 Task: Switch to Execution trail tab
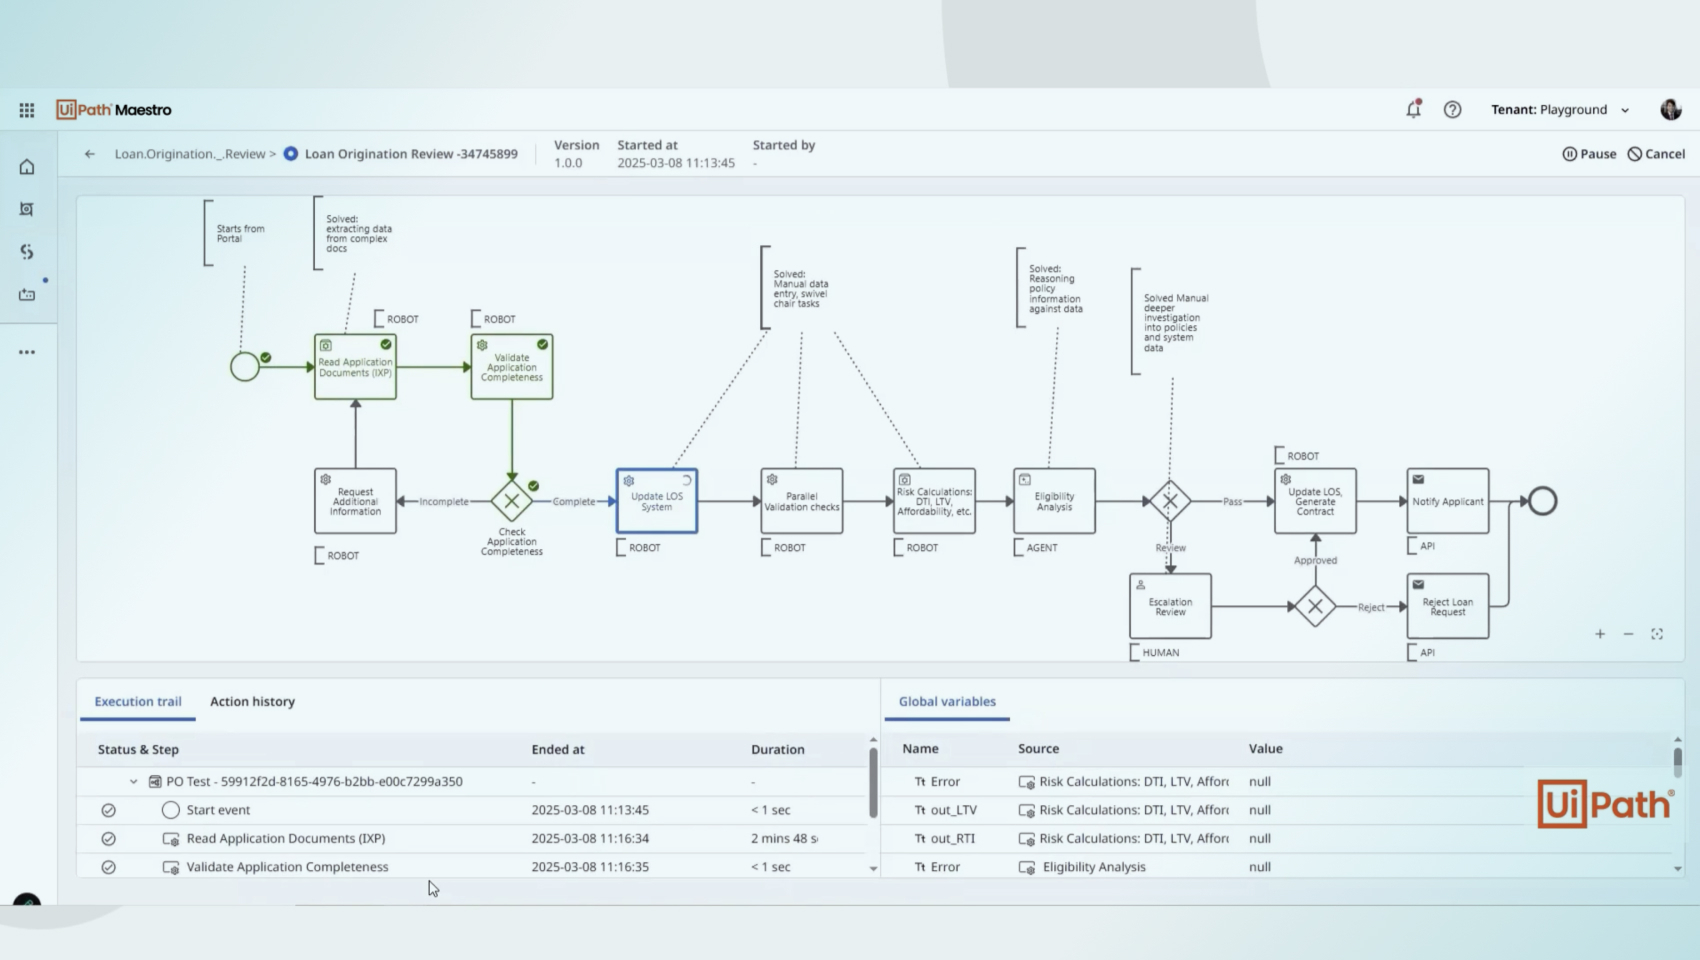click(138, 702)
